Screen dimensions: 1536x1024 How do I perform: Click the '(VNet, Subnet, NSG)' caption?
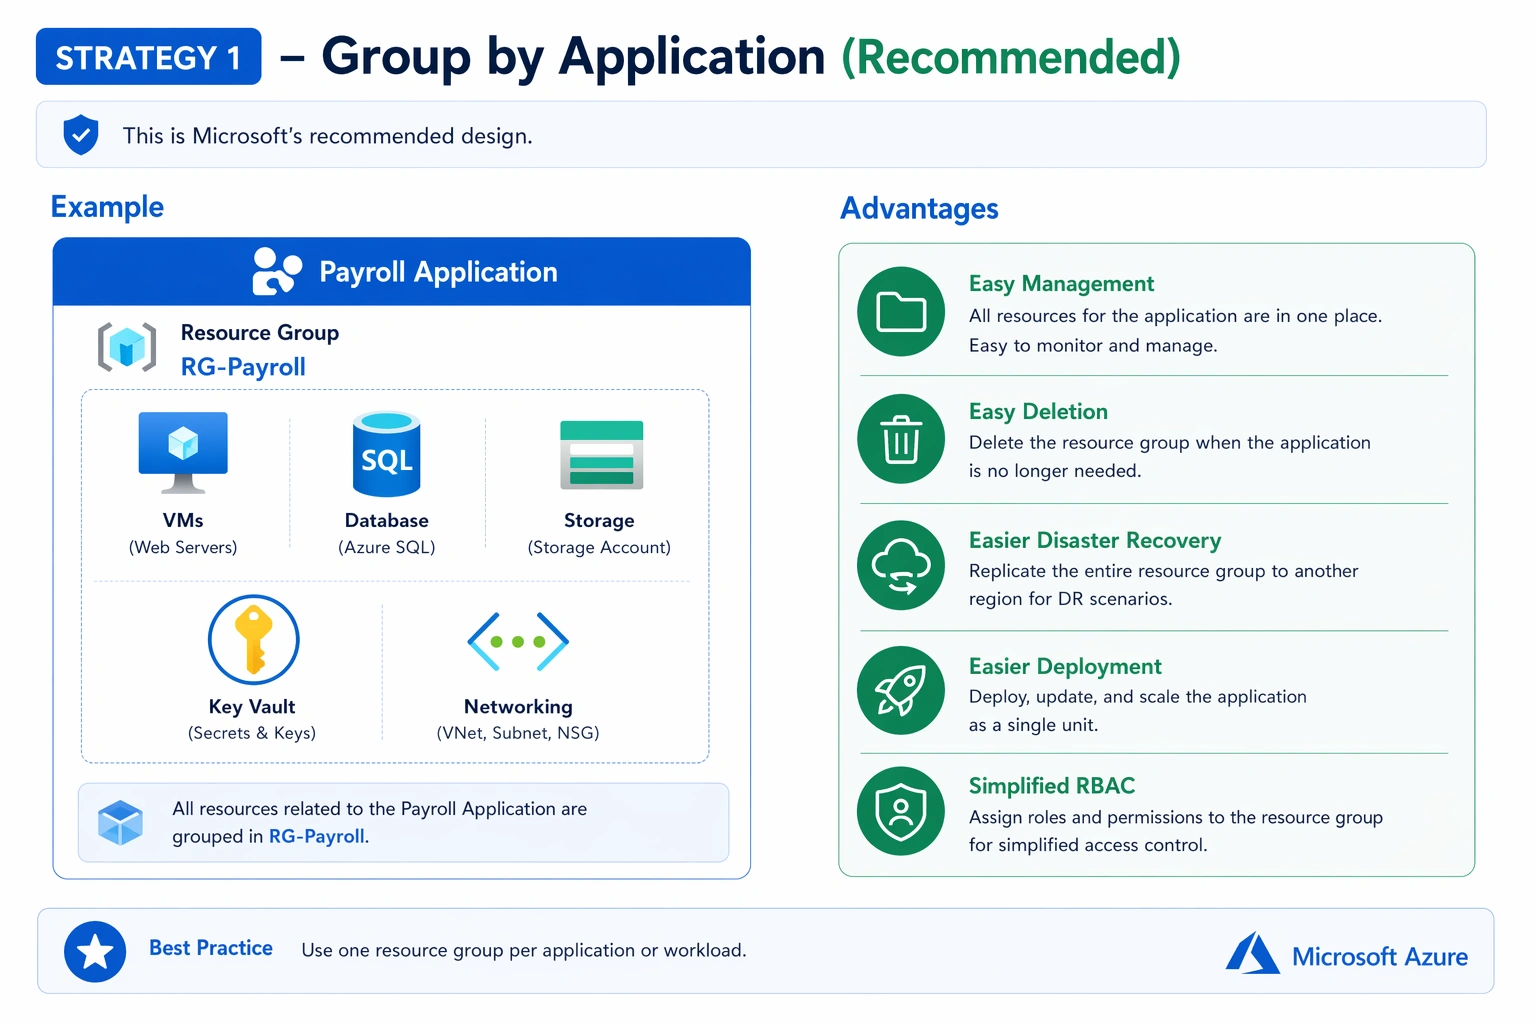point(518,733)
